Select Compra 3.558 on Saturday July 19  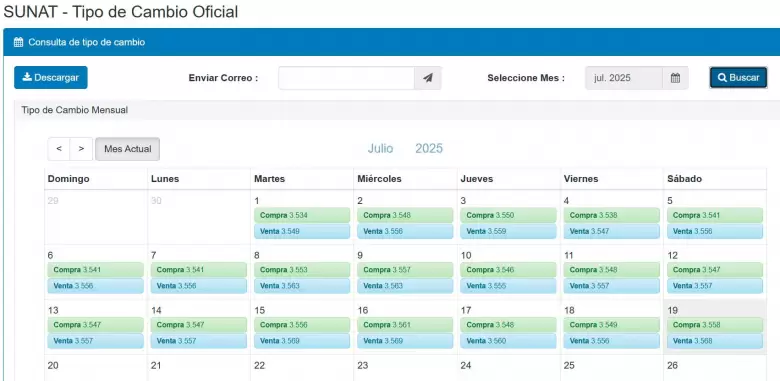click(715, 325)
